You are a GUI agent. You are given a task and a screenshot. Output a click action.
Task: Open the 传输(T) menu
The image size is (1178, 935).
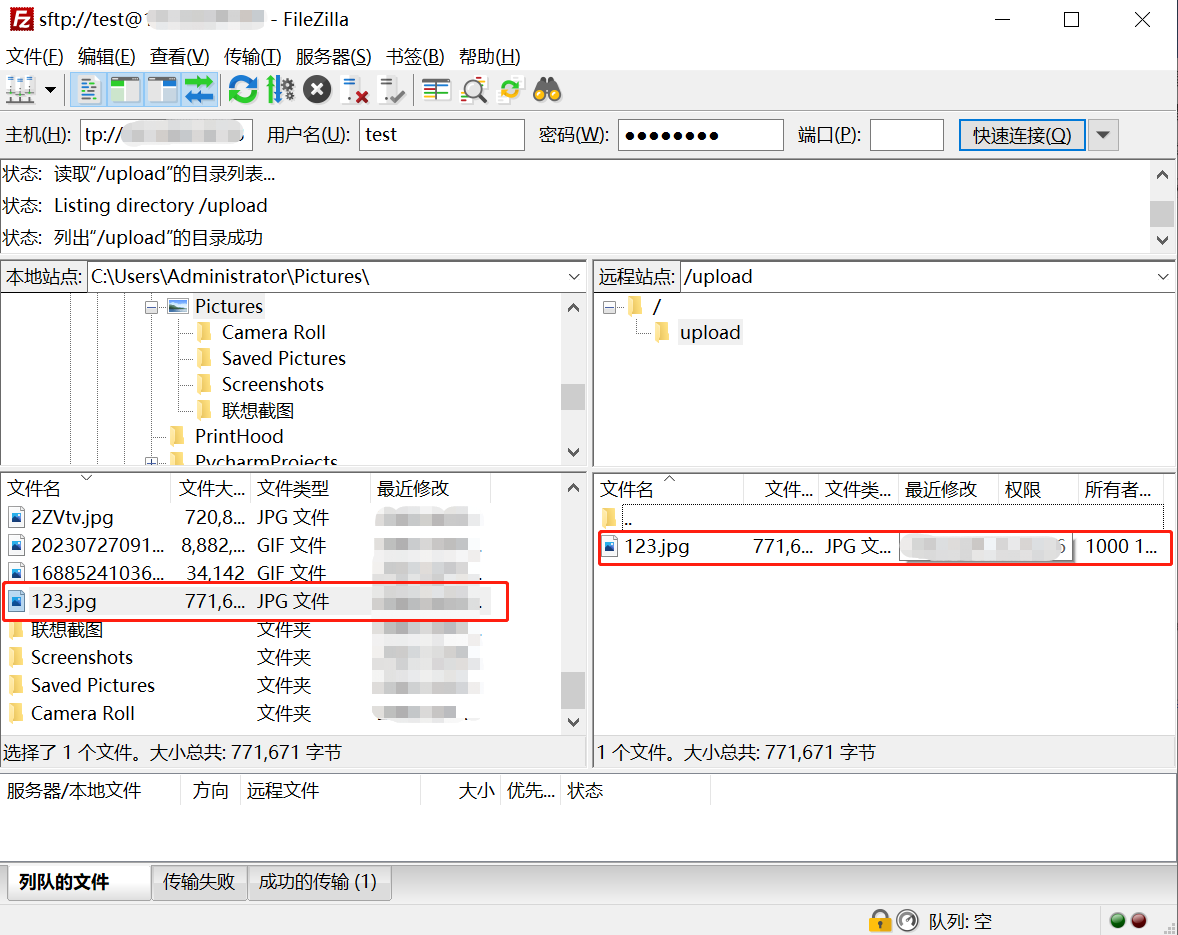pos(252,56)
